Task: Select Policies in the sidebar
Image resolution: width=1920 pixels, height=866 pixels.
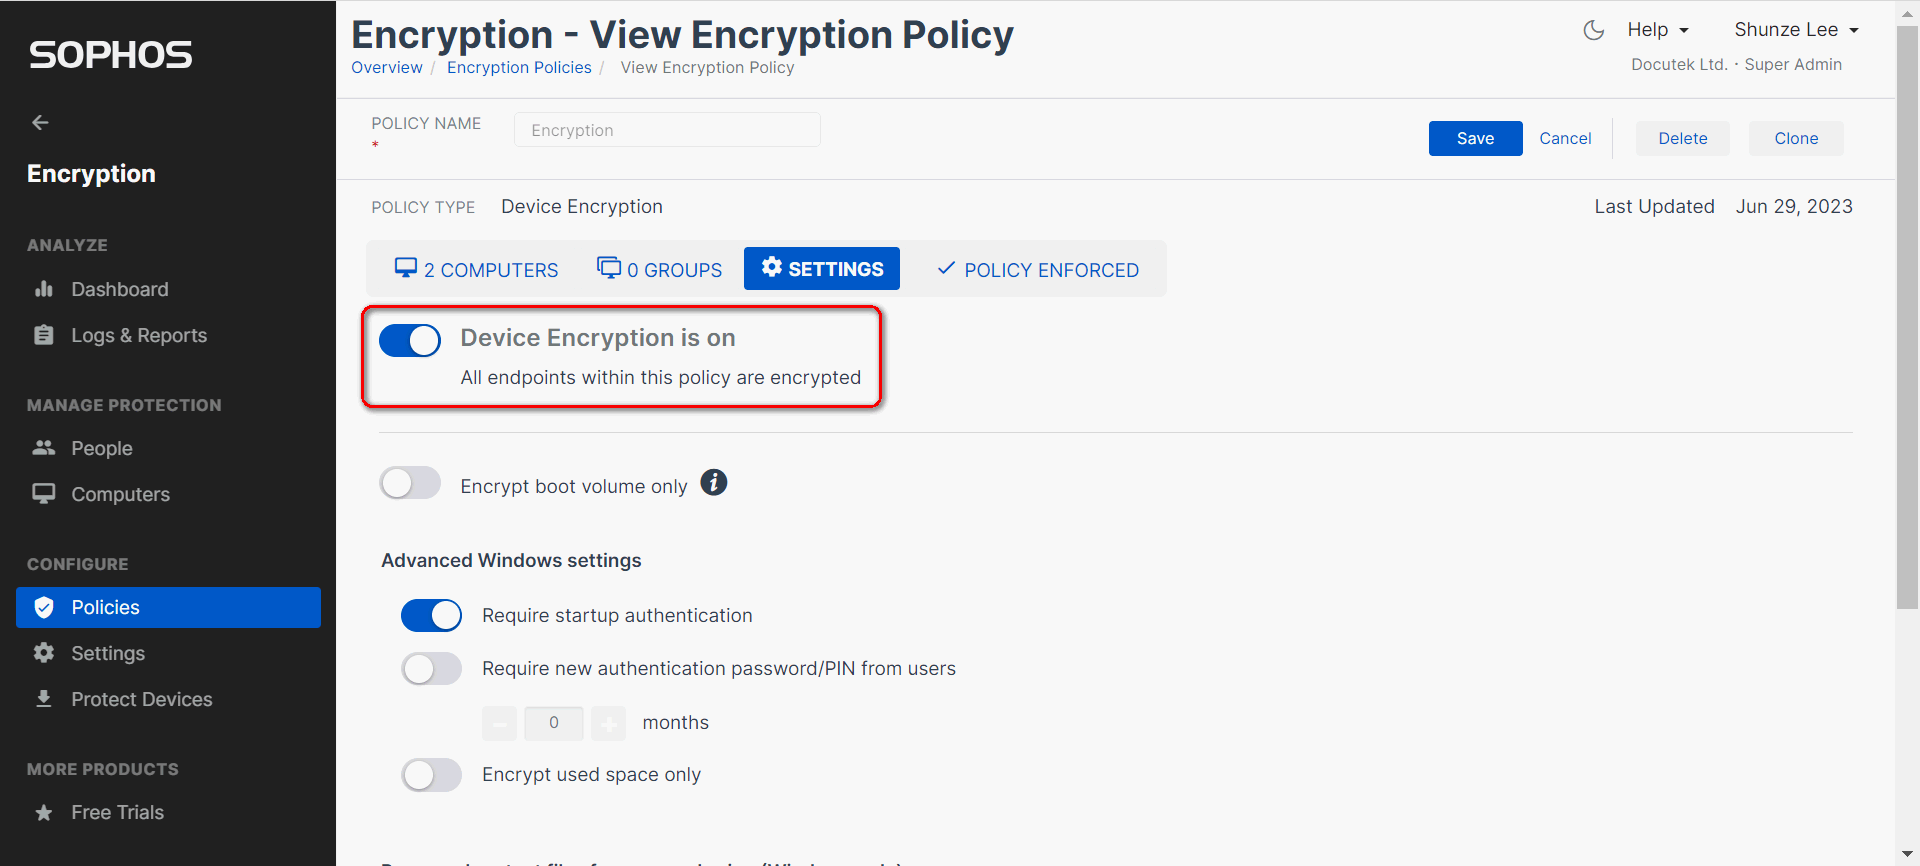Action: 168,607
